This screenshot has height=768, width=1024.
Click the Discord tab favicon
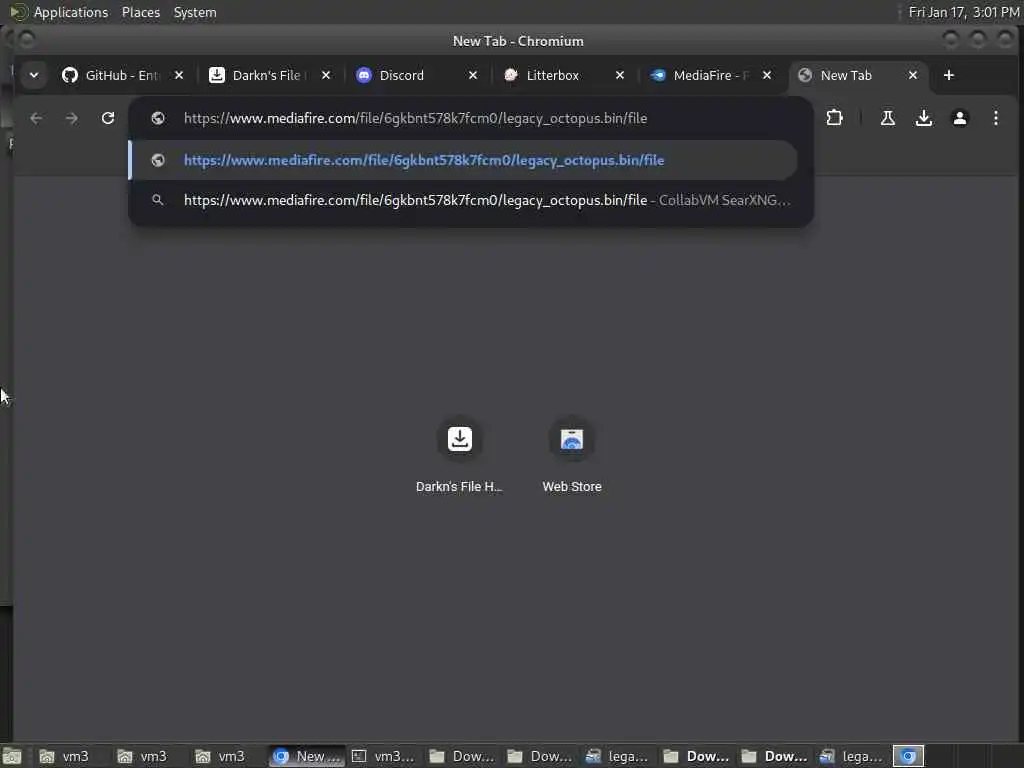click(x=364, y=75)
